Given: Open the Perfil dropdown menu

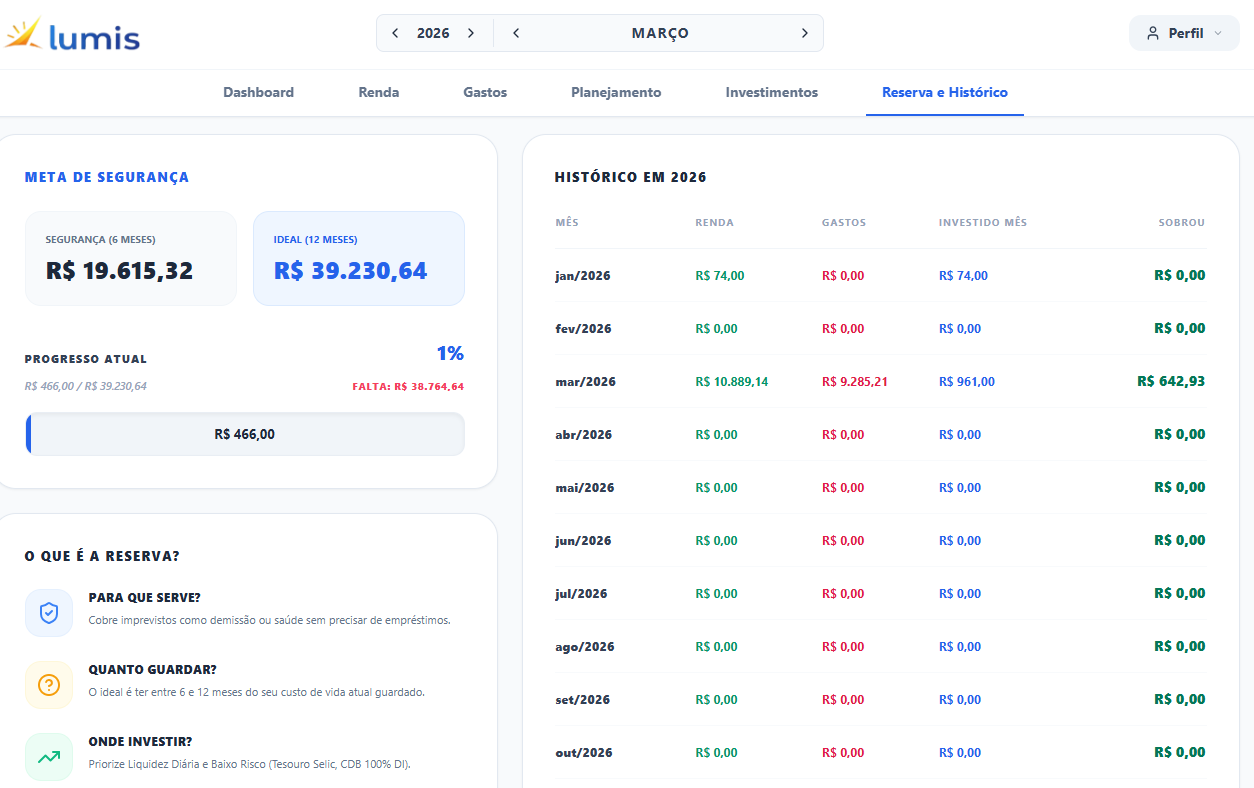Looking at the screenshot, I should tap(1184, 33).
